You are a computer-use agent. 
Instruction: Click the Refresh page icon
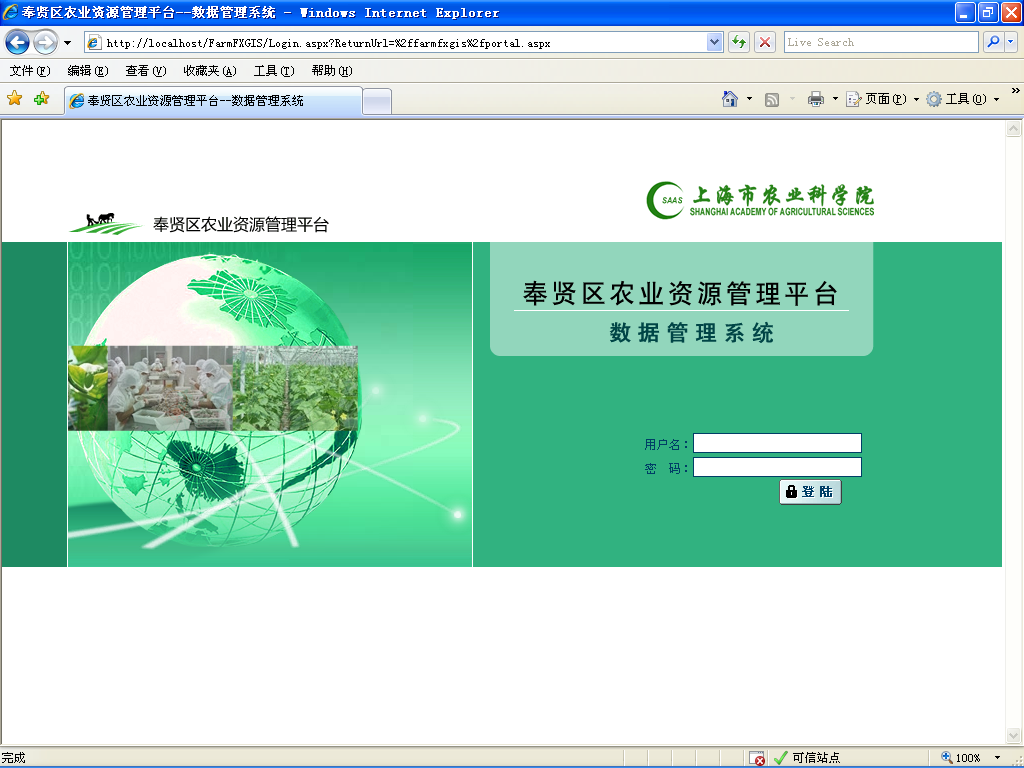click(739, 43)
